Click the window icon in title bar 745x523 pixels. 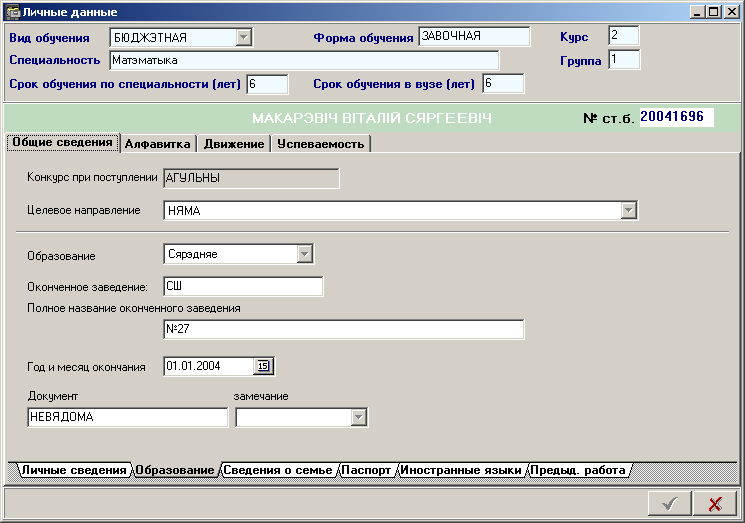point(13,12)
